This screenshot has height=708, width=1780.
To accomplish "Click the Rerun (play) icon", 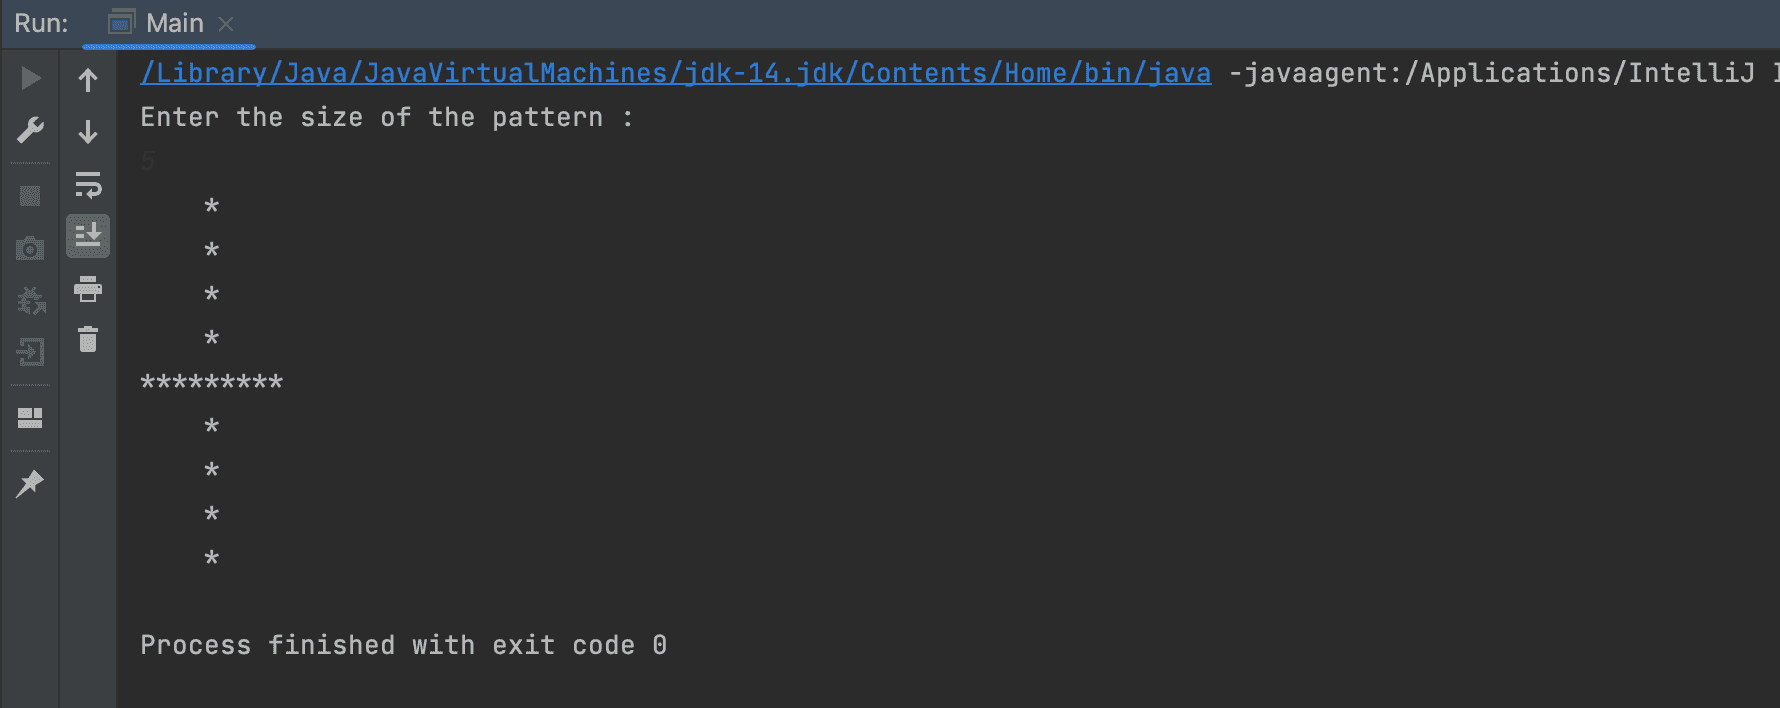I will [x=31, y=78].
